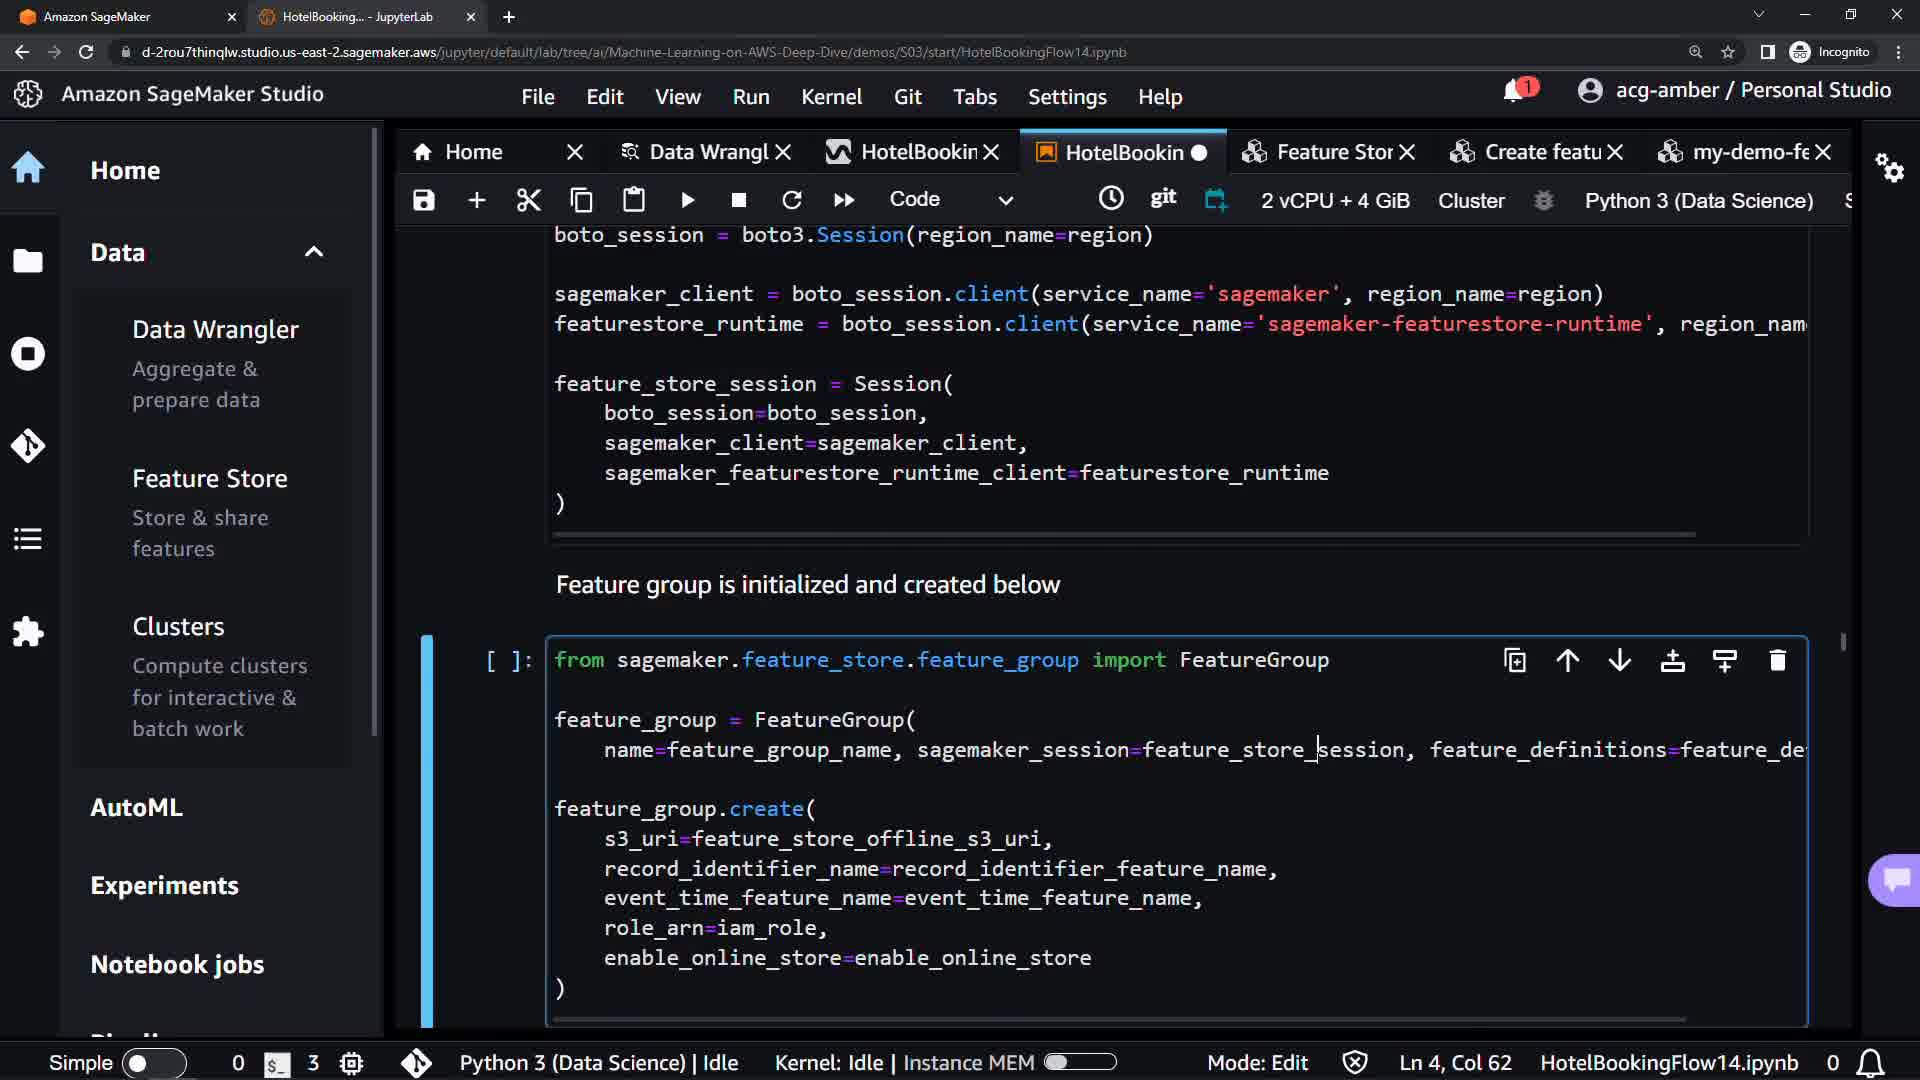Run the selected cell
The image size is (1920, 1080).
687,200
